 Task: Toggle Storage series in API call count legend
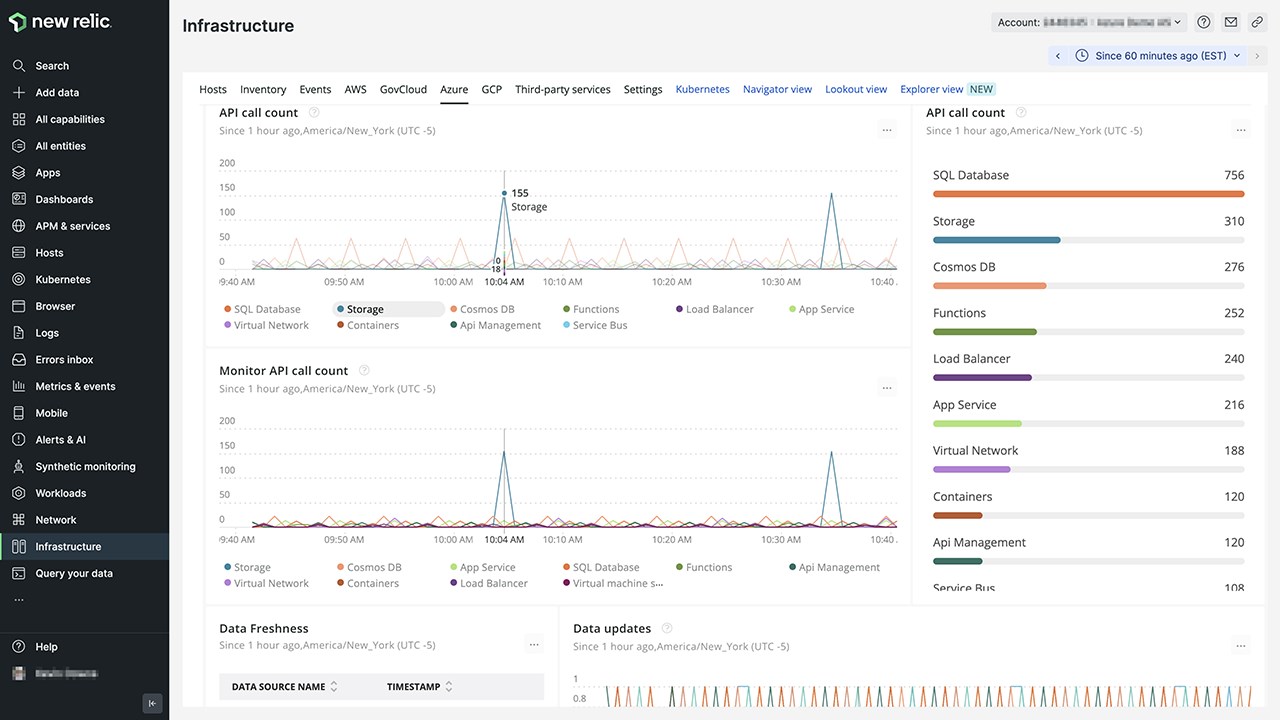[388, 309]
